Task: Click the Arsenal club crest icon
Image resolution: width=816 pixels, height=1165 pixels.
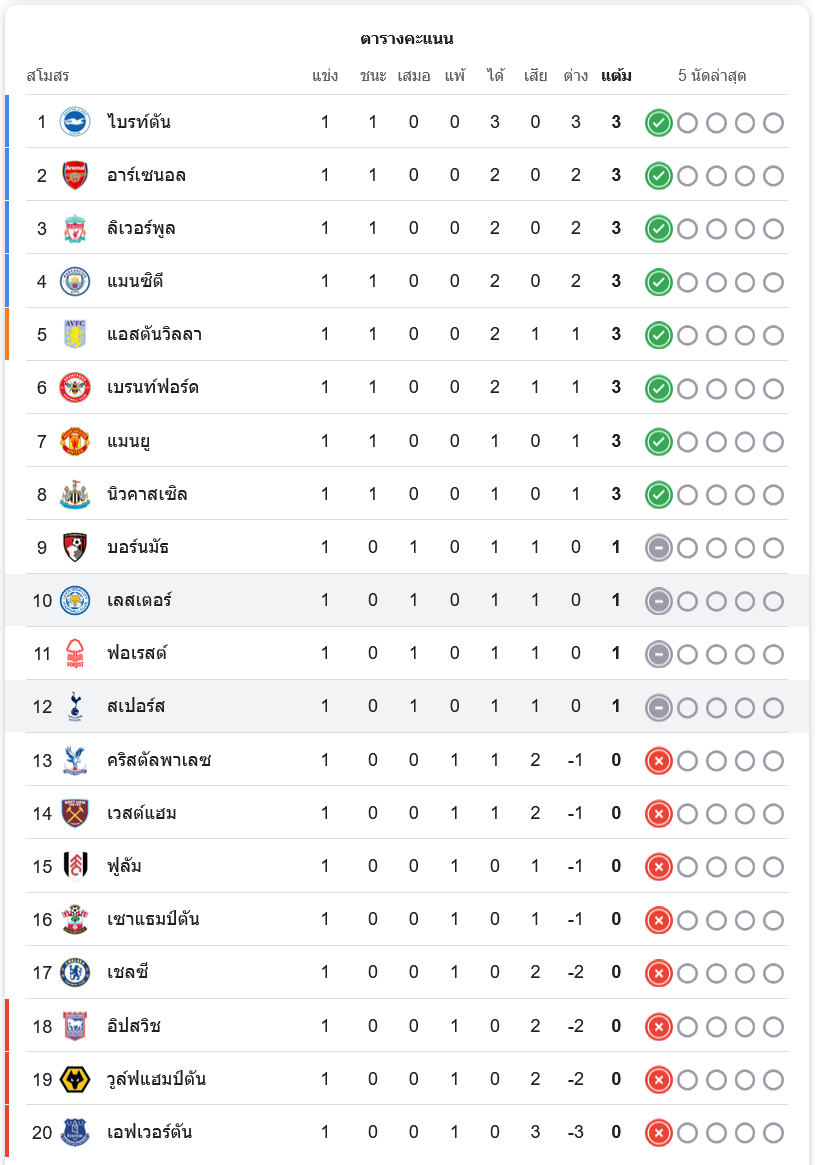Action: pos(75,175)
